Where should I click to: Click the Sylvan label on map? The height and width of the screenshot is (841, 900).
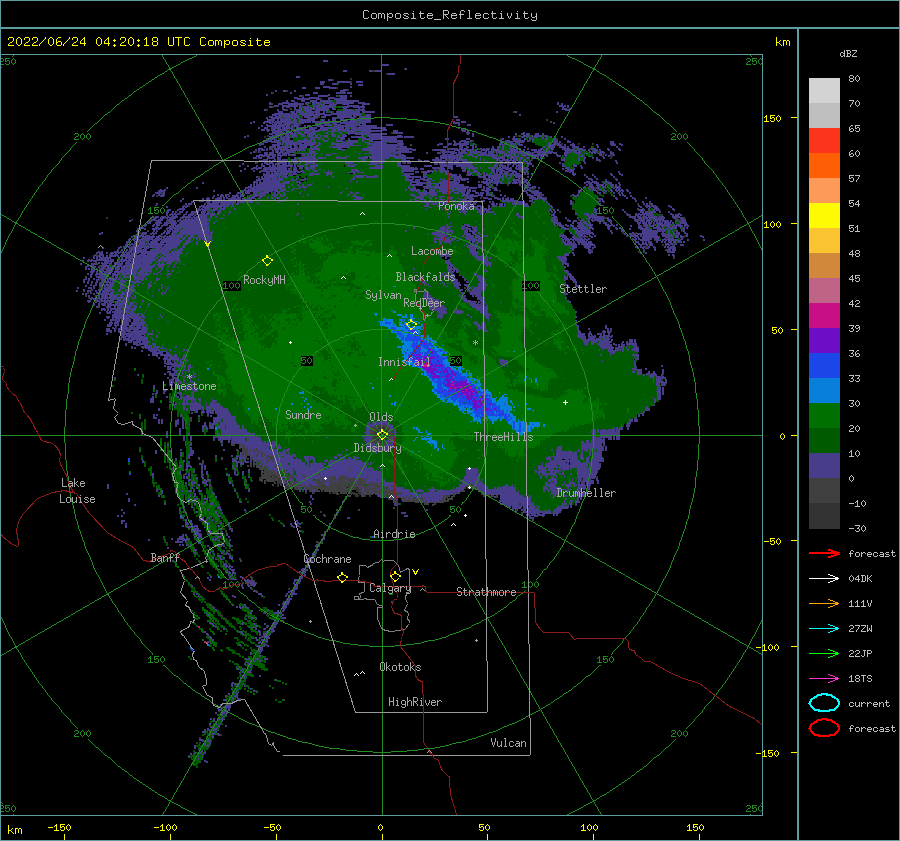pos(383,295)
